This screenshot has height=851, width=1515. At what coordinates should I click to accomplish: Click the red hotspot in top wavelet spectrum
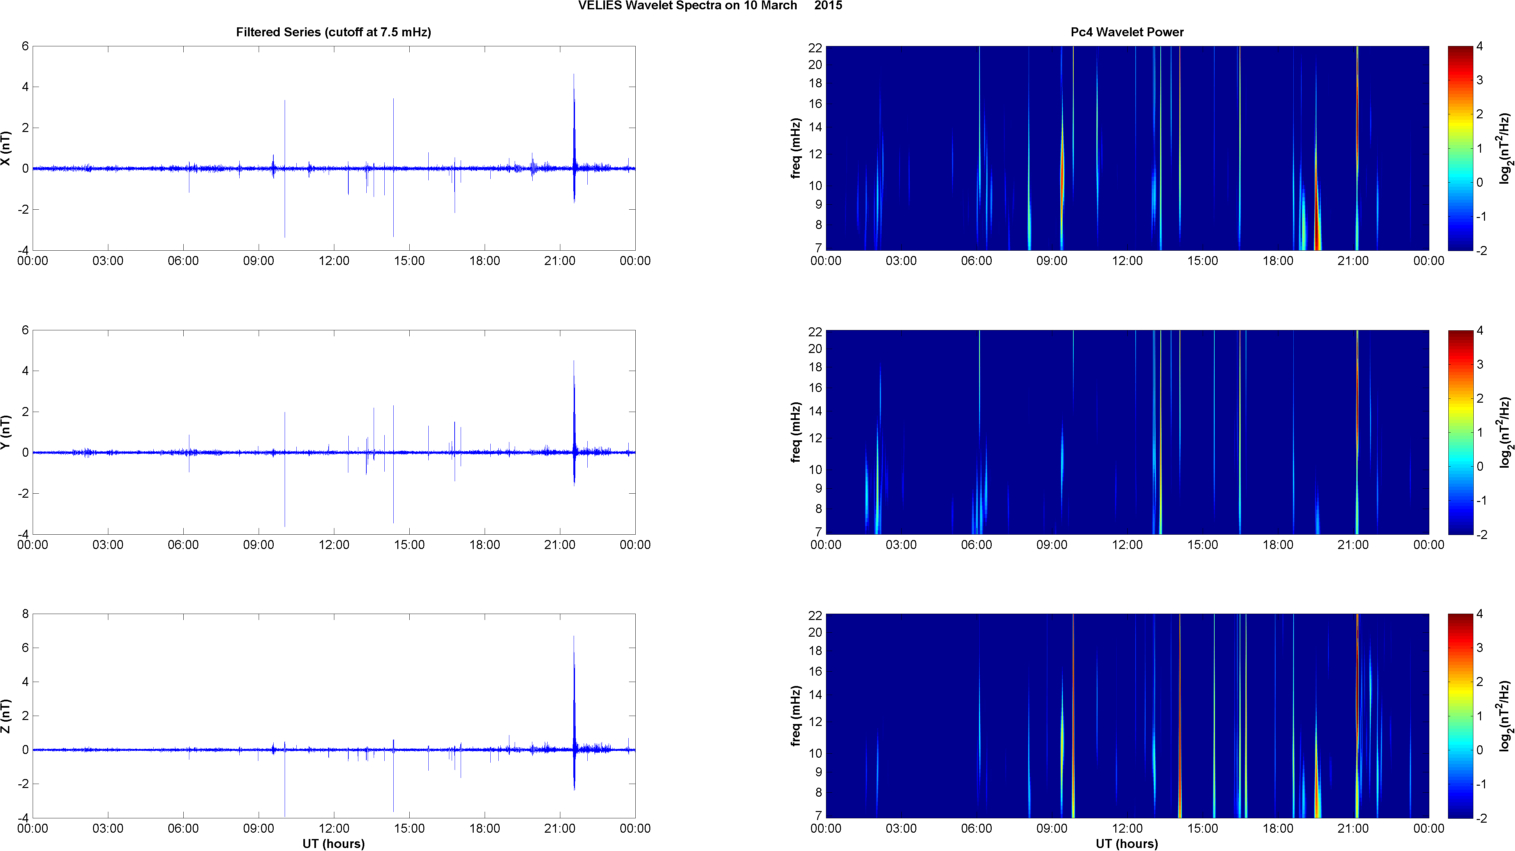click(x=1318, y=235)
